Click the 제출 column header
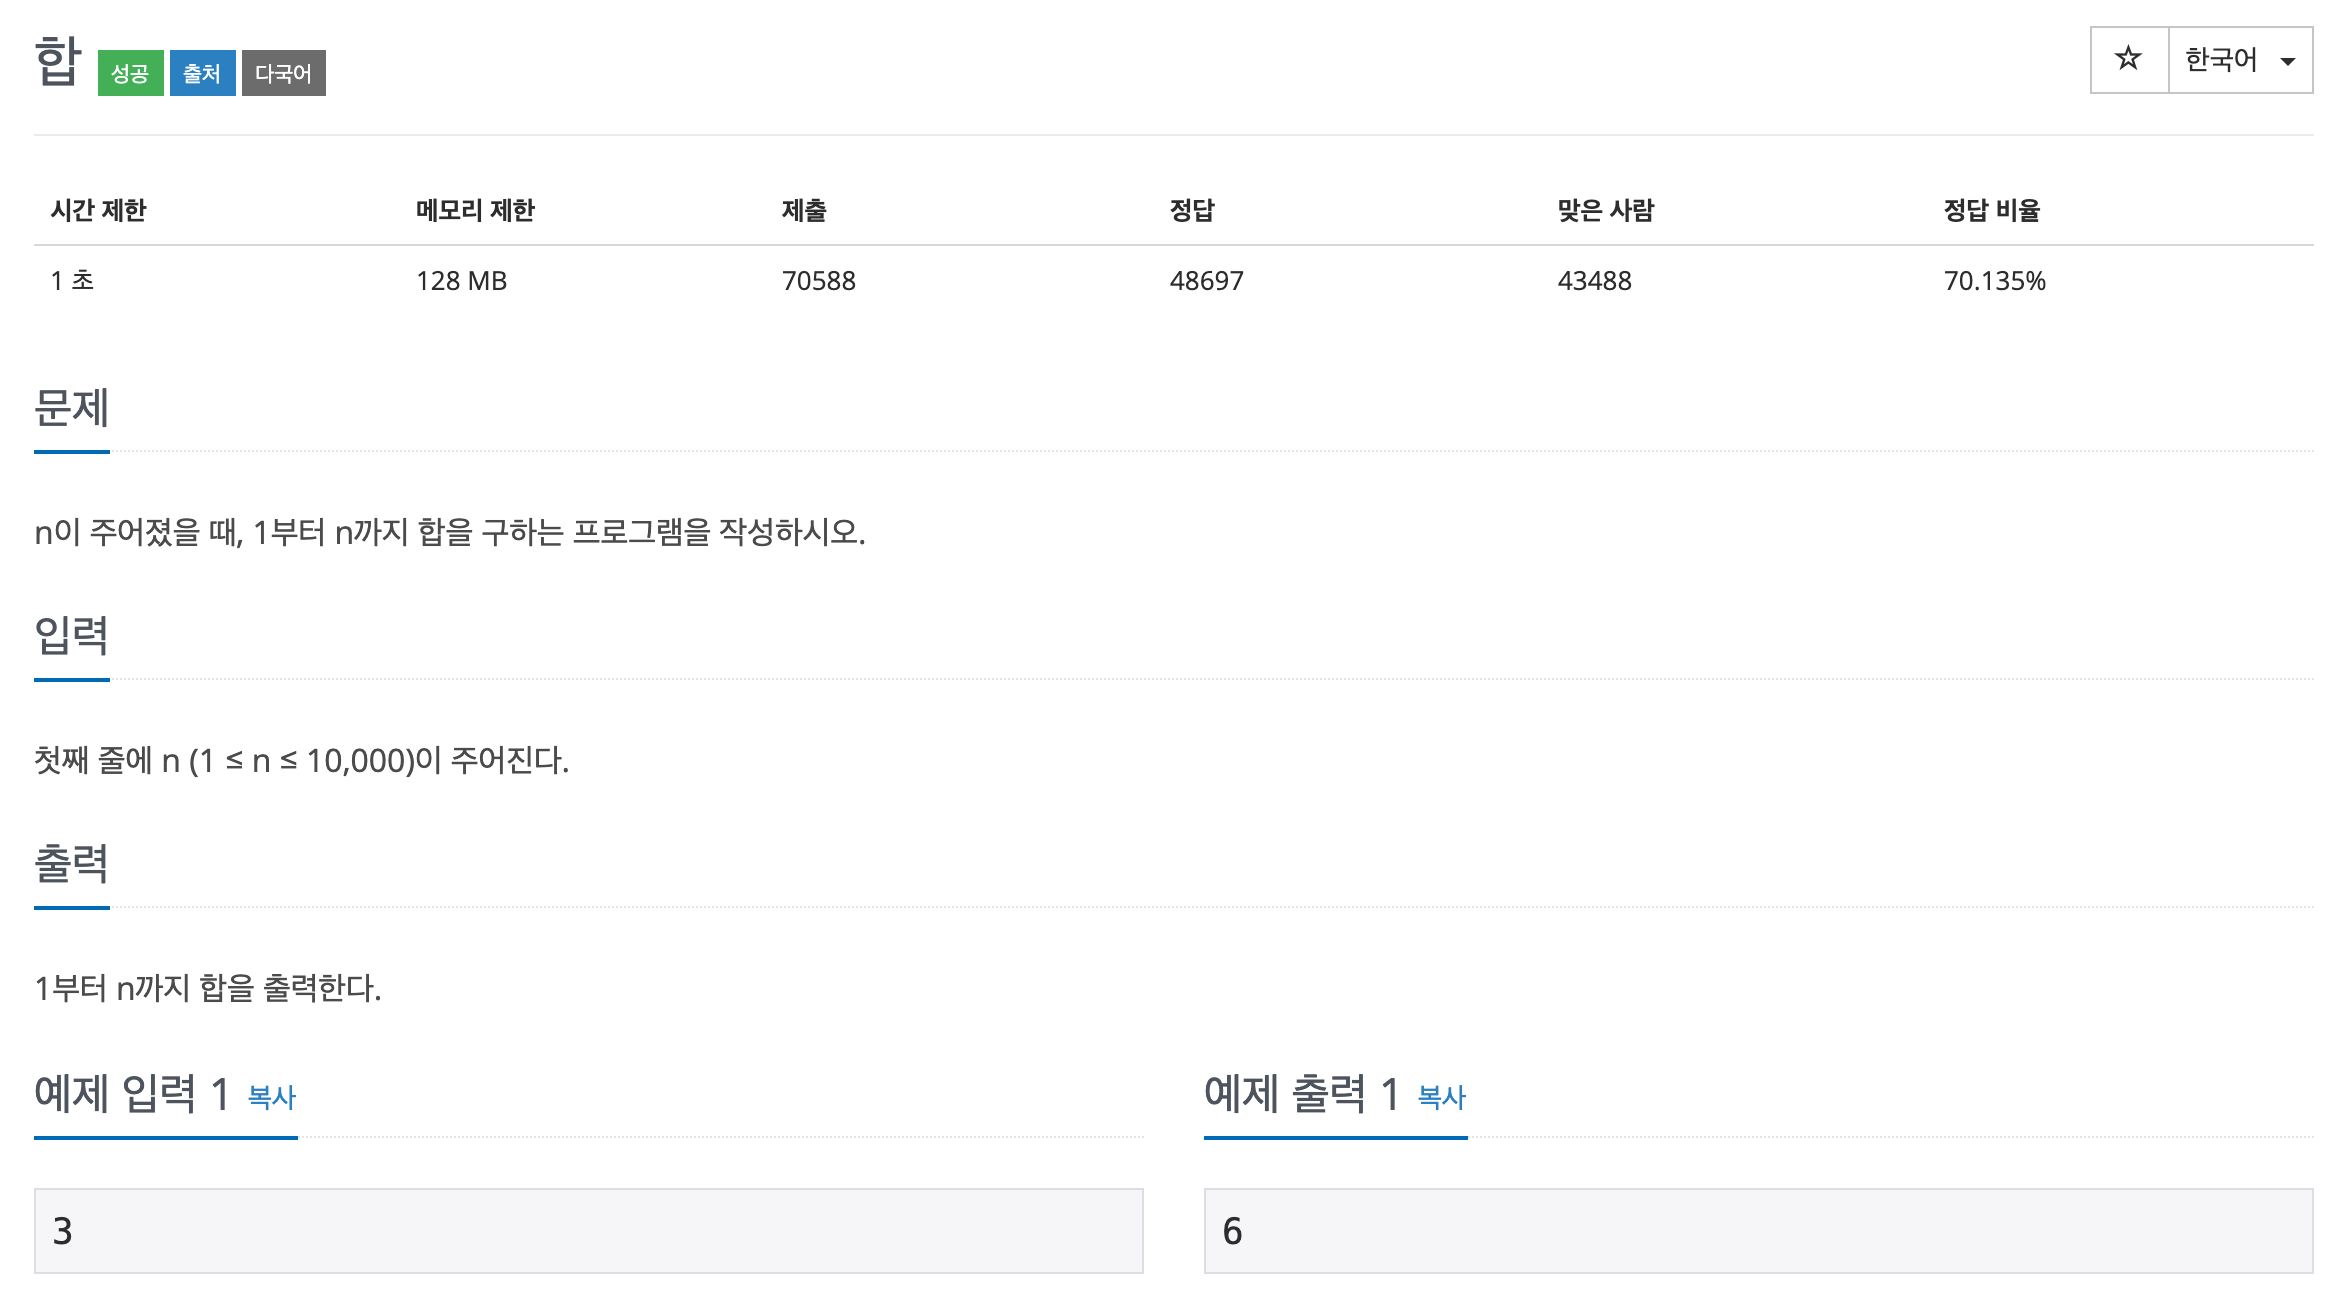 pyautogui.click(x=803, y=210)
